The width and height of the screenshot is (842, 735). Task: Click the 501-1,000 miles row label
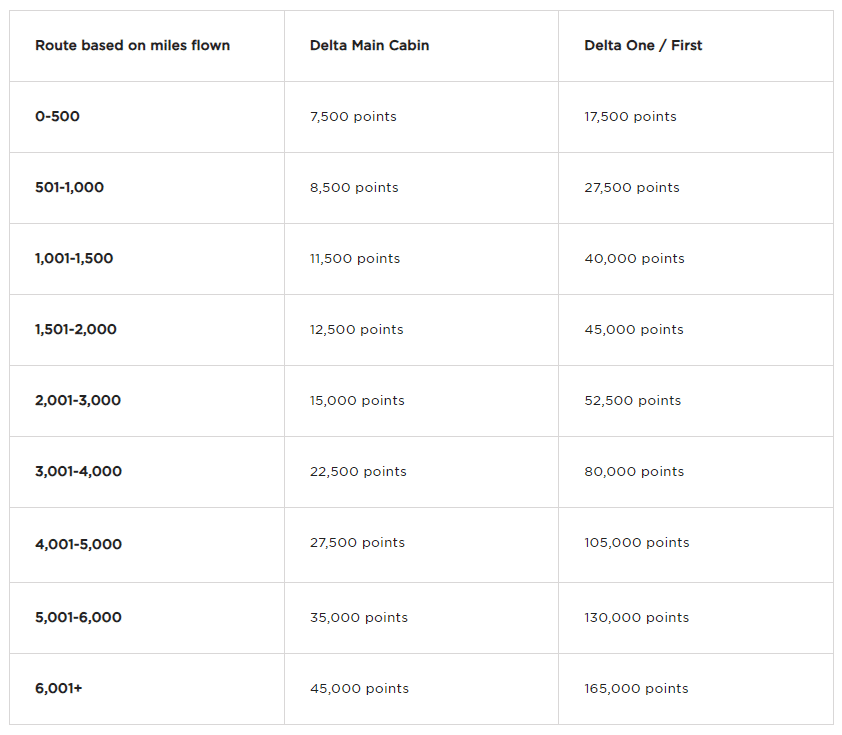click(x=69, y=187)
